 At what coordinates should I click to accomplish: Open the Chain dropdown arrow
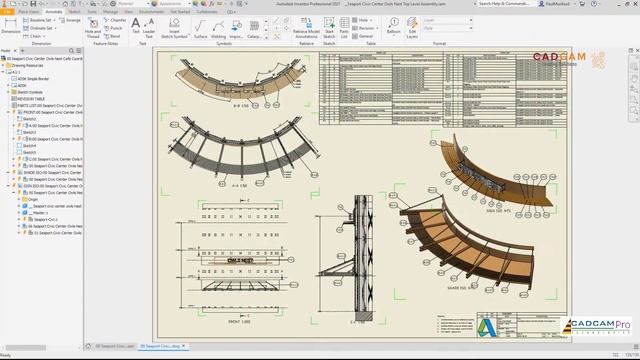(x=44, y=36)
